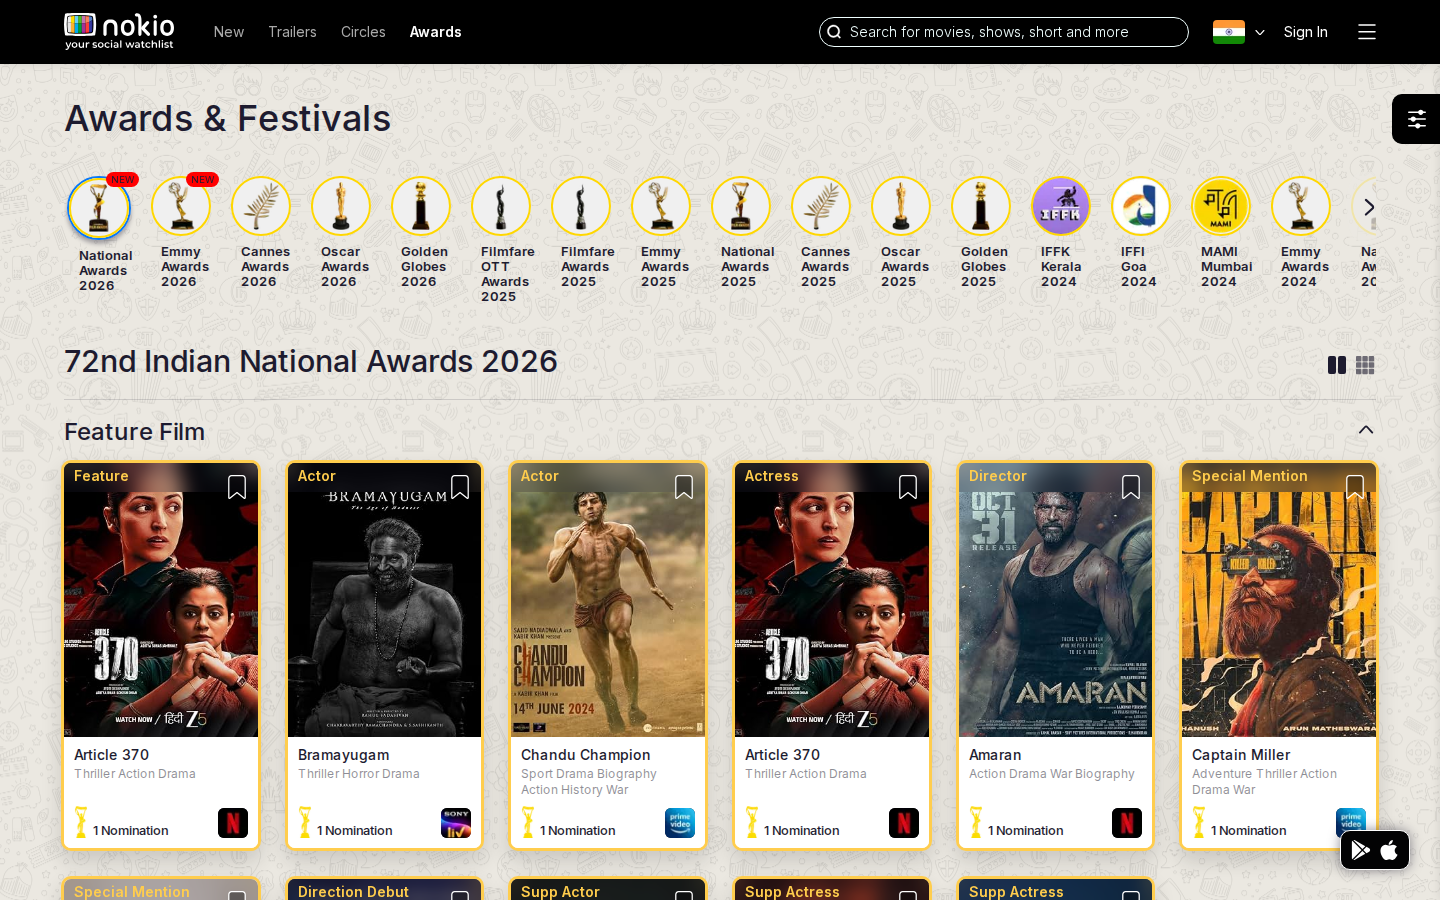Click Netflix icon on Article 370 Actress card
The image size is (1440, 900).
click(904, 823)
